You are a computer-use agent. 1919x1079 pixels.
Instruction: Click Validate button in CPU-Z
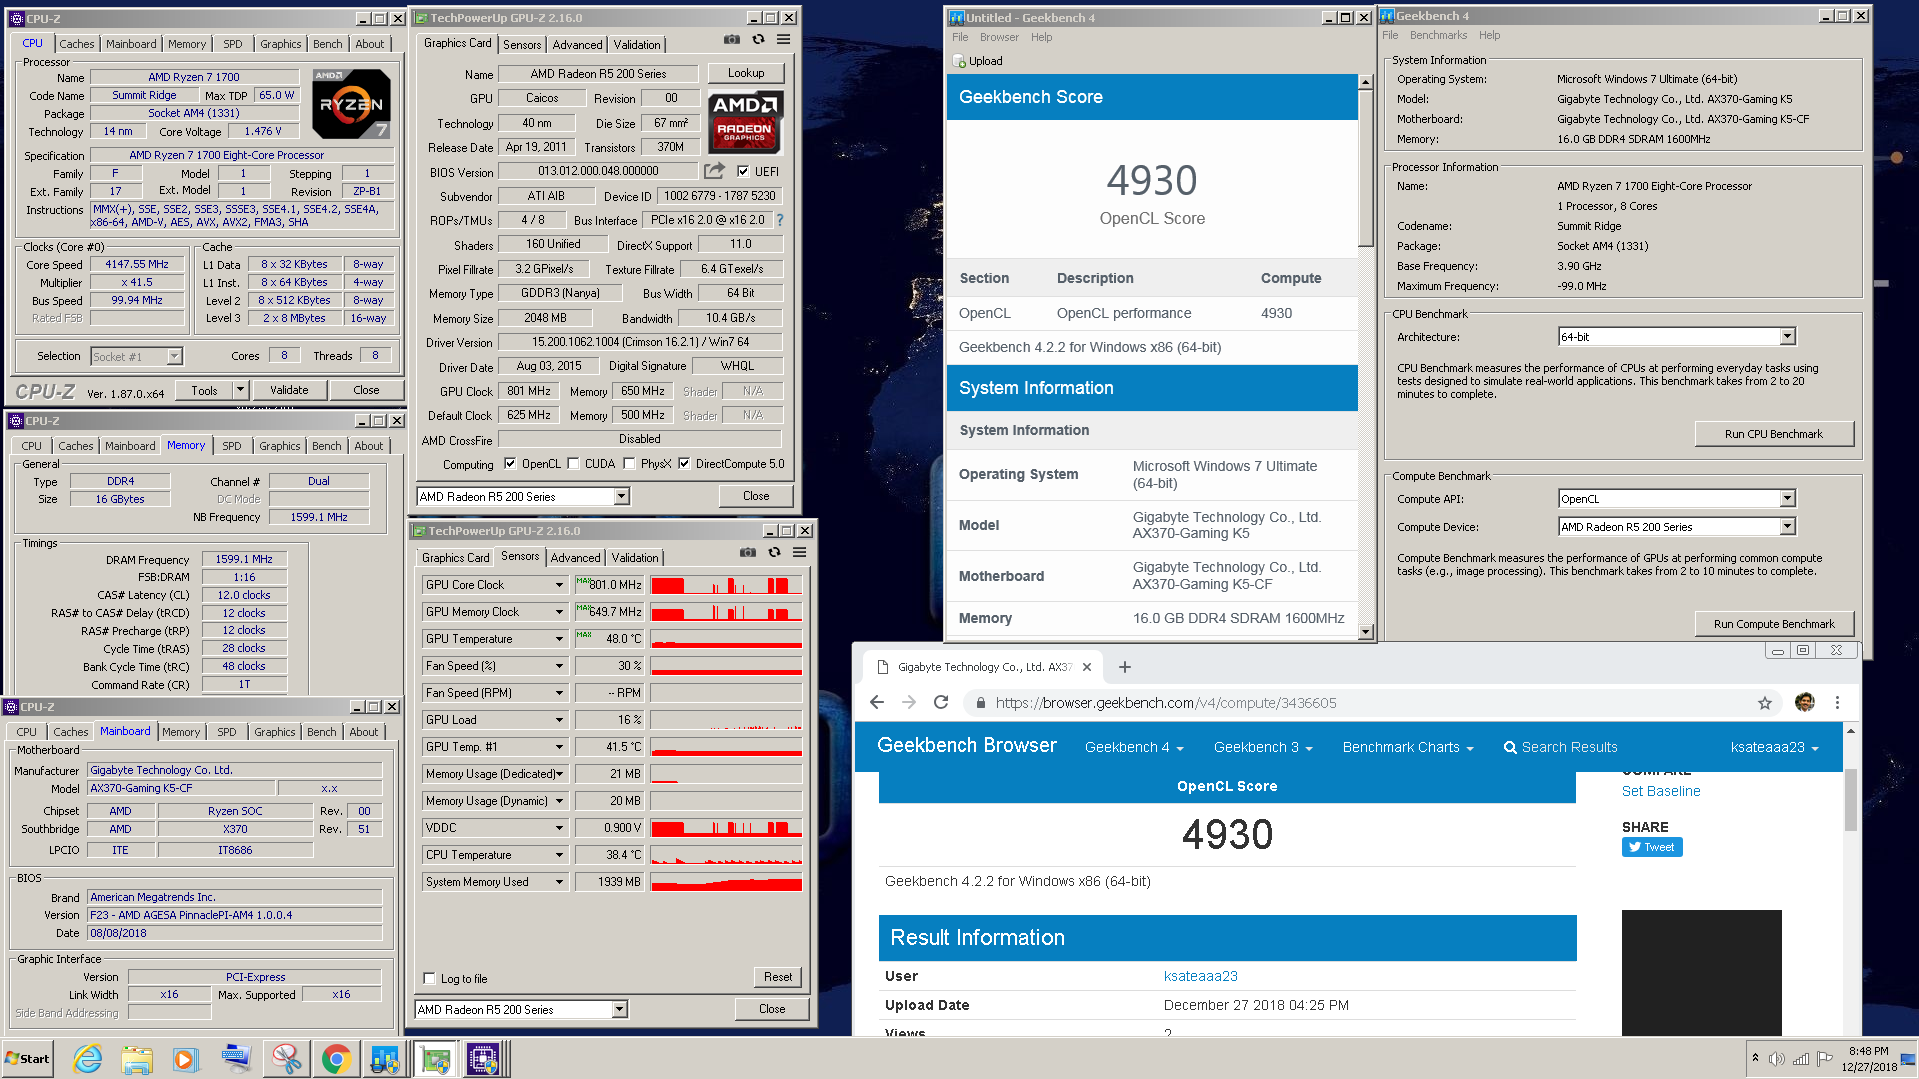click(289, 390)
